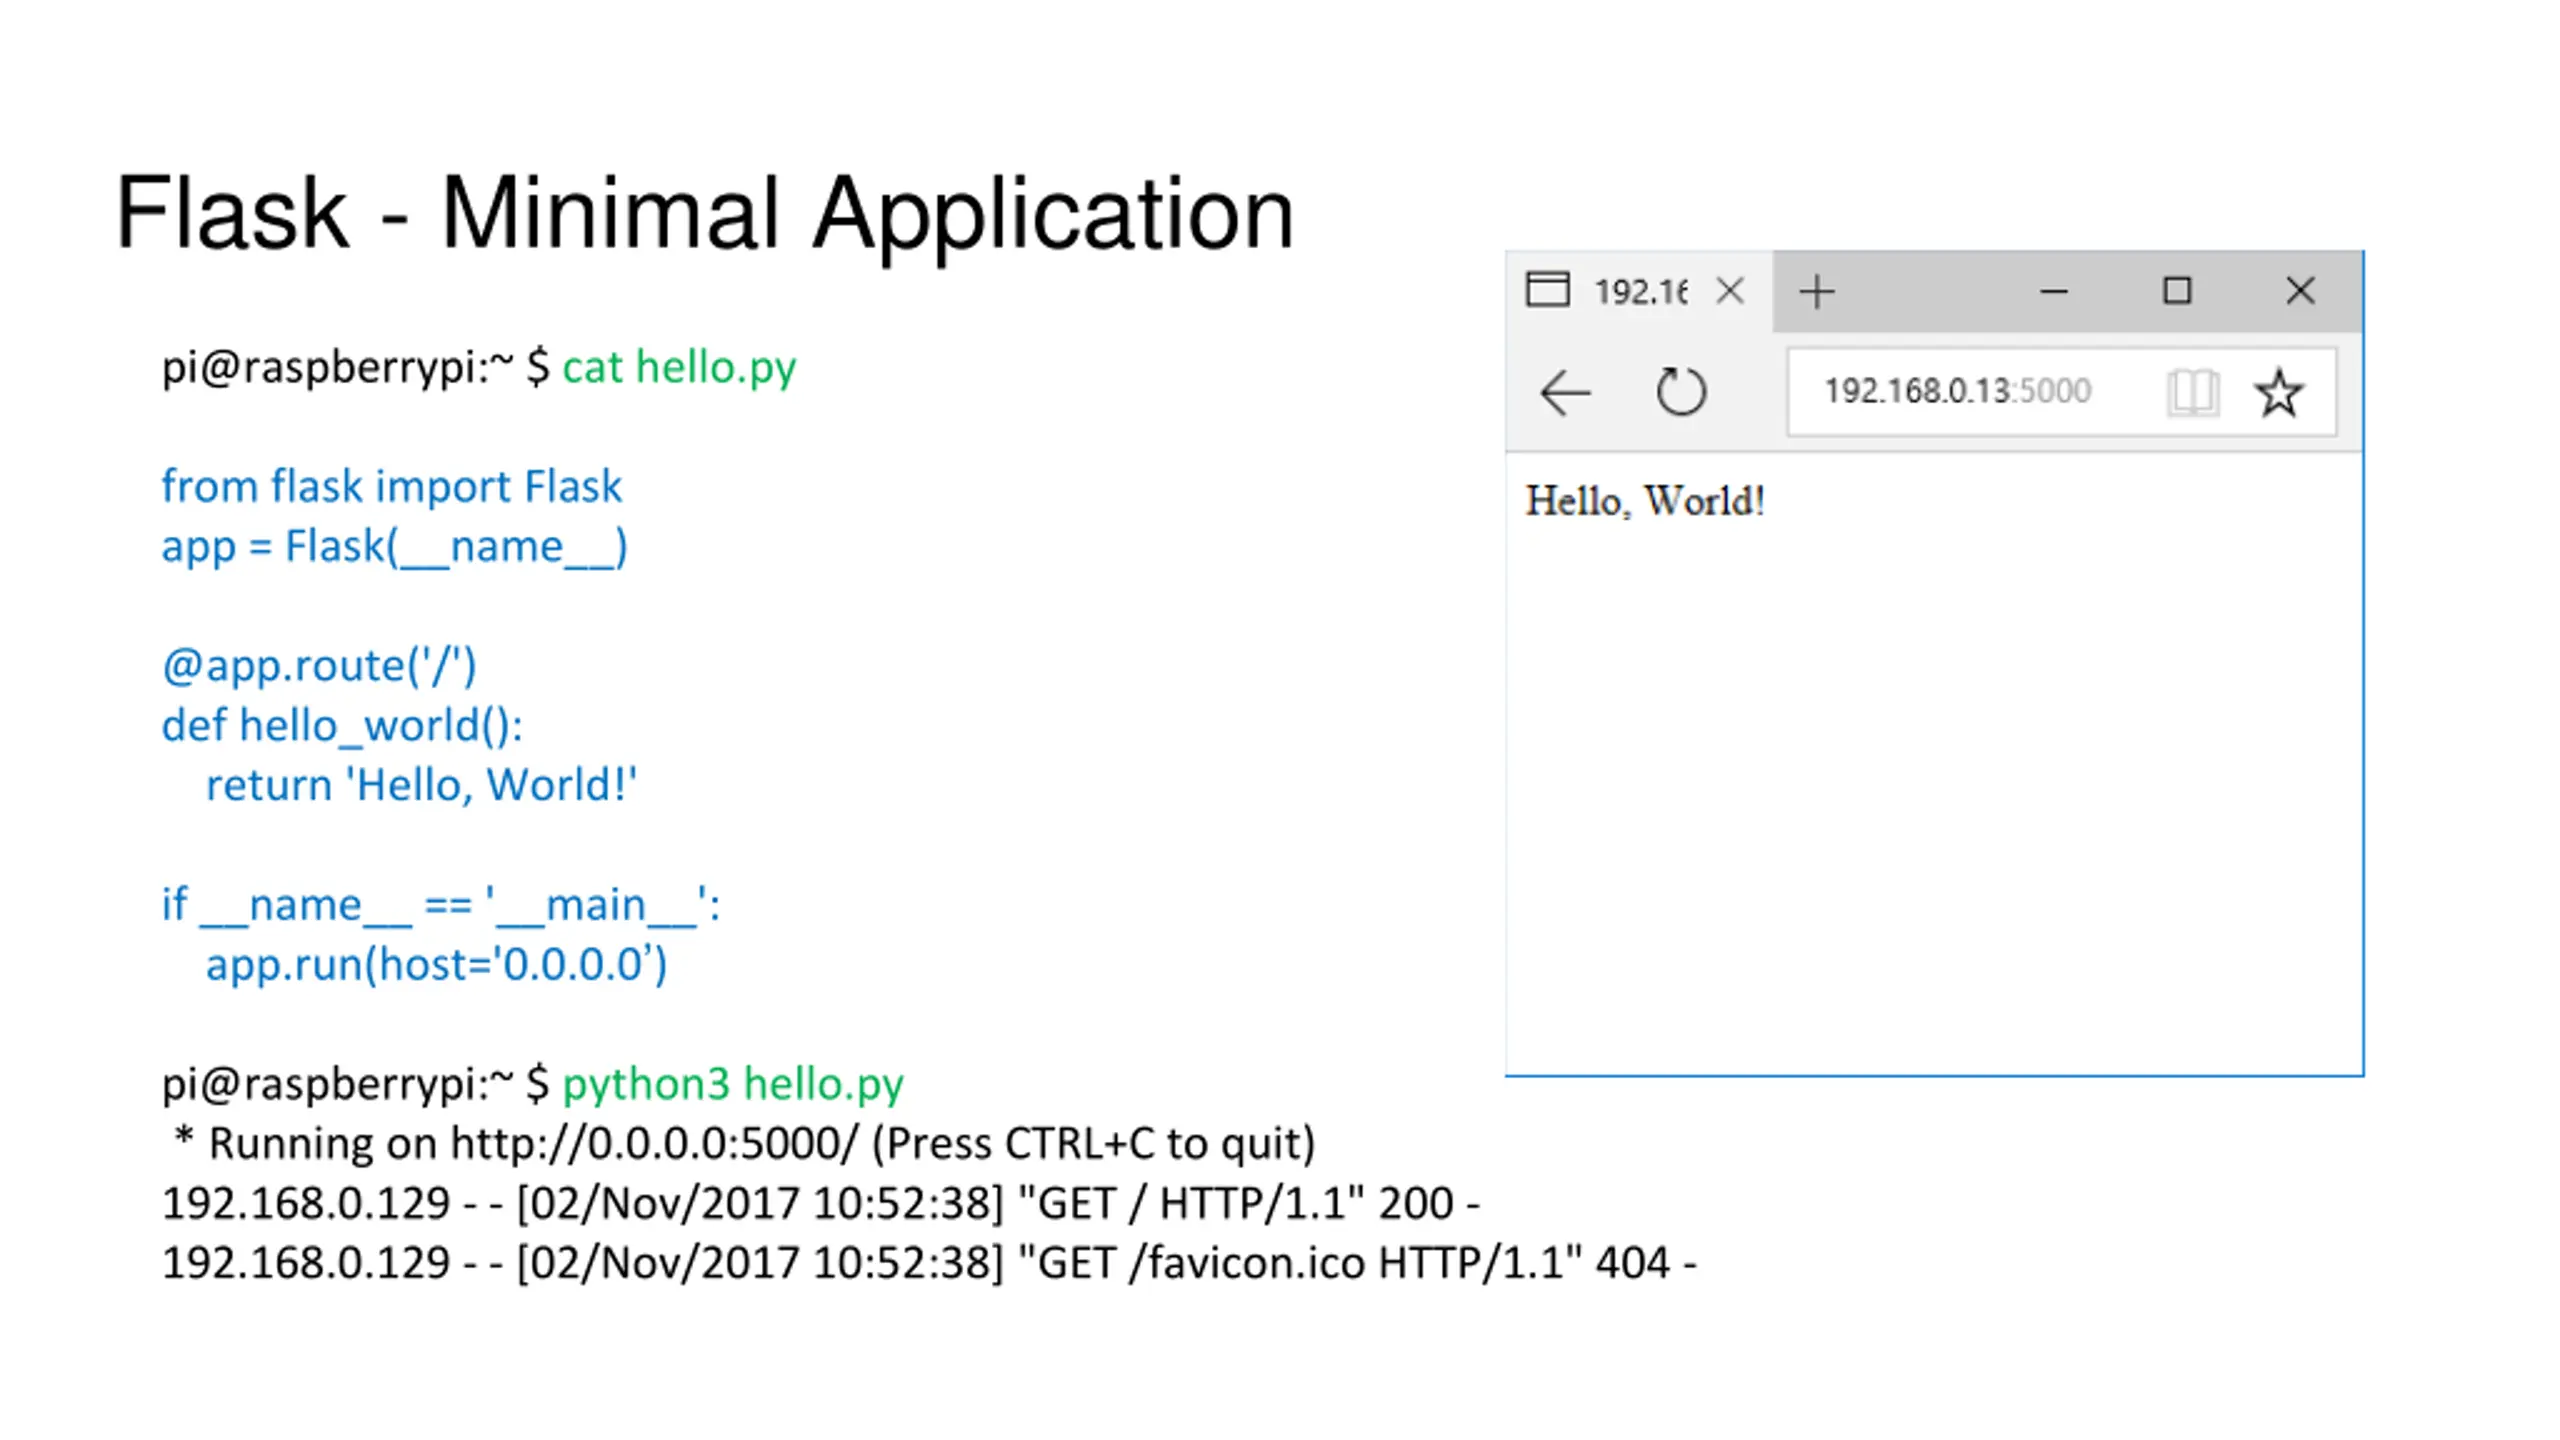Viewport: 2560px width, 1440px height.
Task: Click the line "if __name__ == '__main__':"
Action: pyautogui.click(x=441, y=905)
